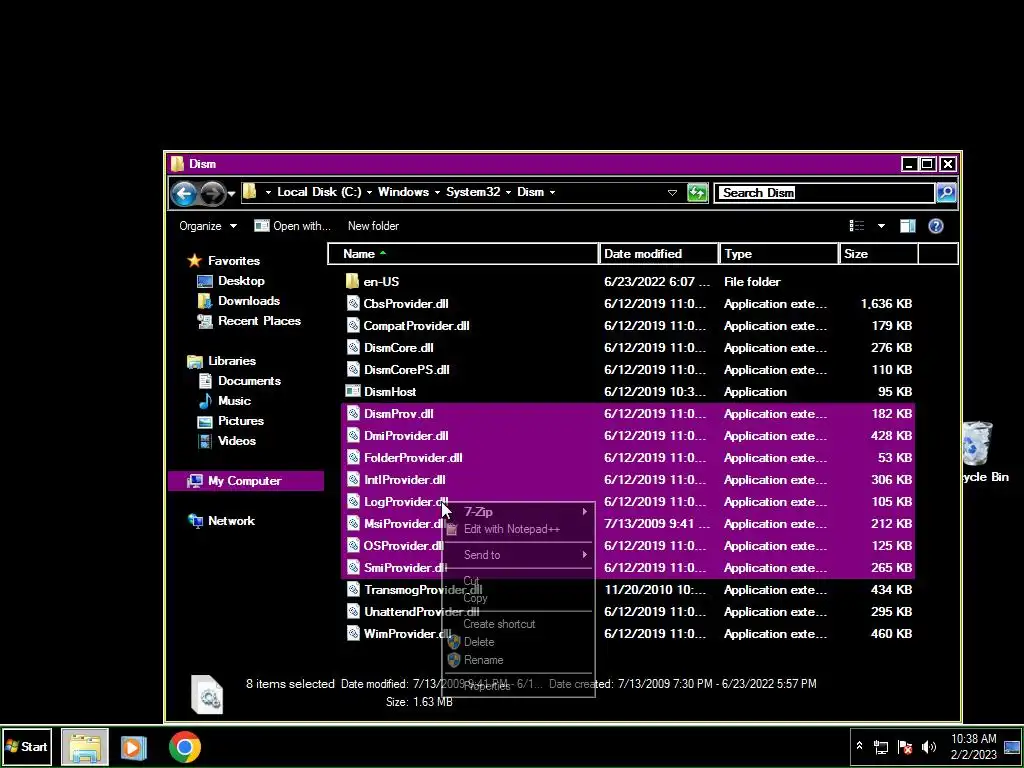The width and height of the screenshot is (1024, 768).
Task: Select the TransmogProvider.dll file icon
Action: (353, 590)
